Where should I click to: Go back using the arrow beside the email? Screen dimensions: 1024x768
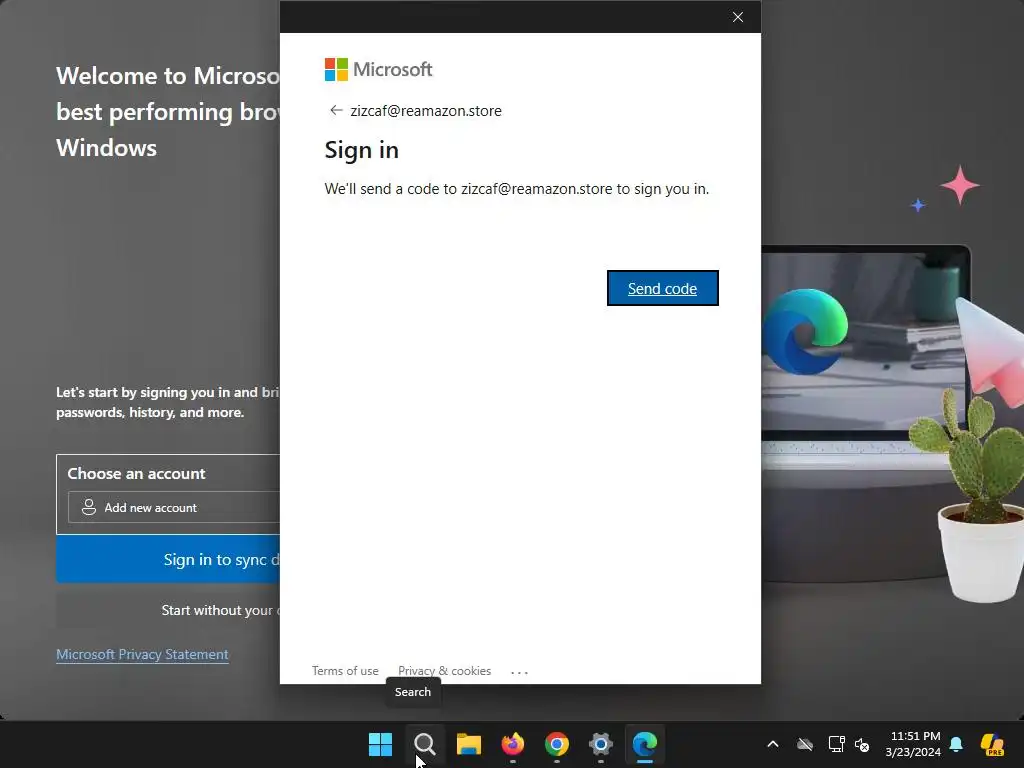tap(336, 110)
